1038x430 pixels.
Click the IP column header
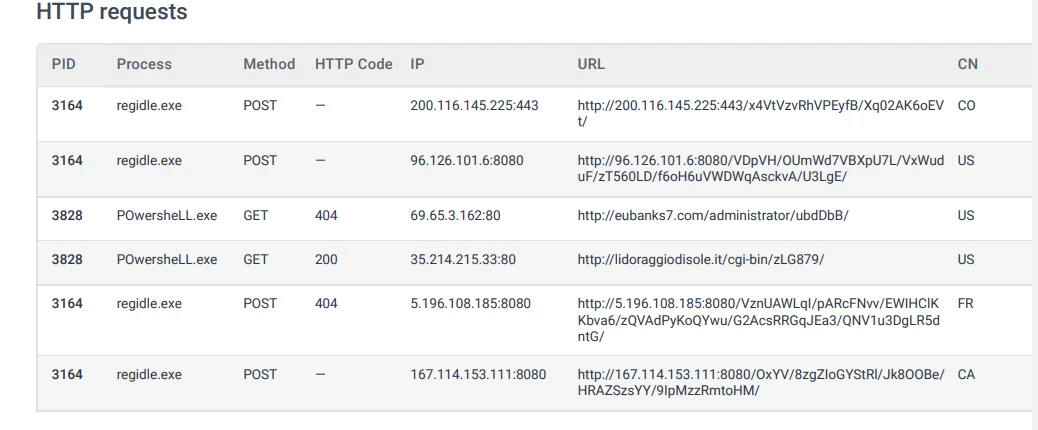point(416,64)
